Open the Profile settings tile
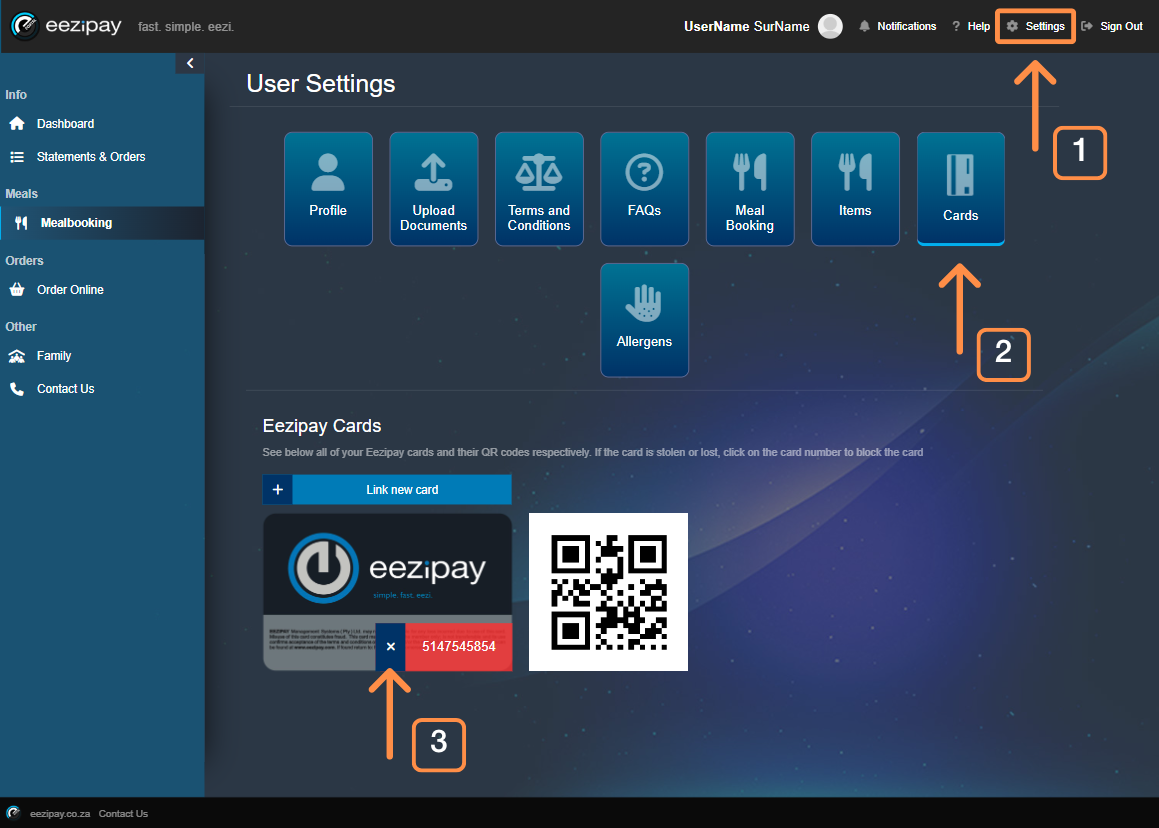The image size is (1159, 828). tap(328, 189)
